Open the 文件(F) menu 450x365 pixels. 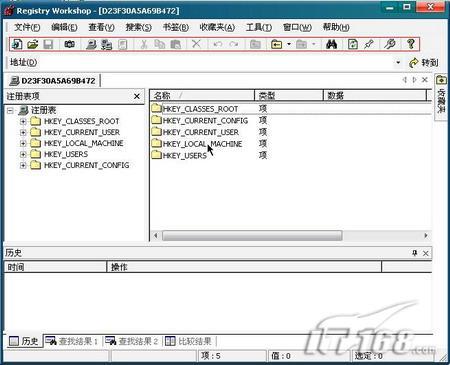27,27
